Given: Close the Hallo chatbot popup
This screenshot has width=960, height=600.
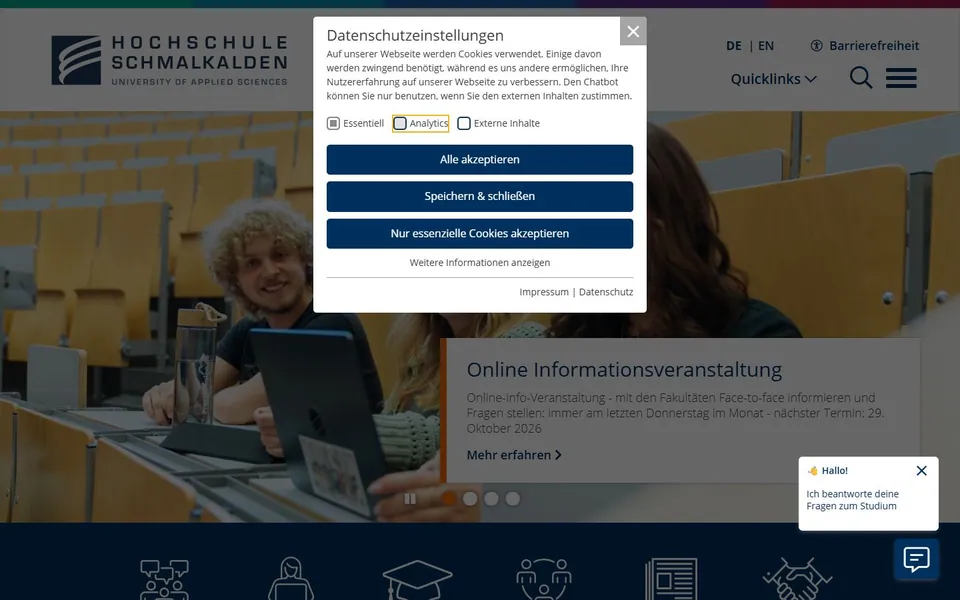Looking at the screenshot, I should [921, 471].
